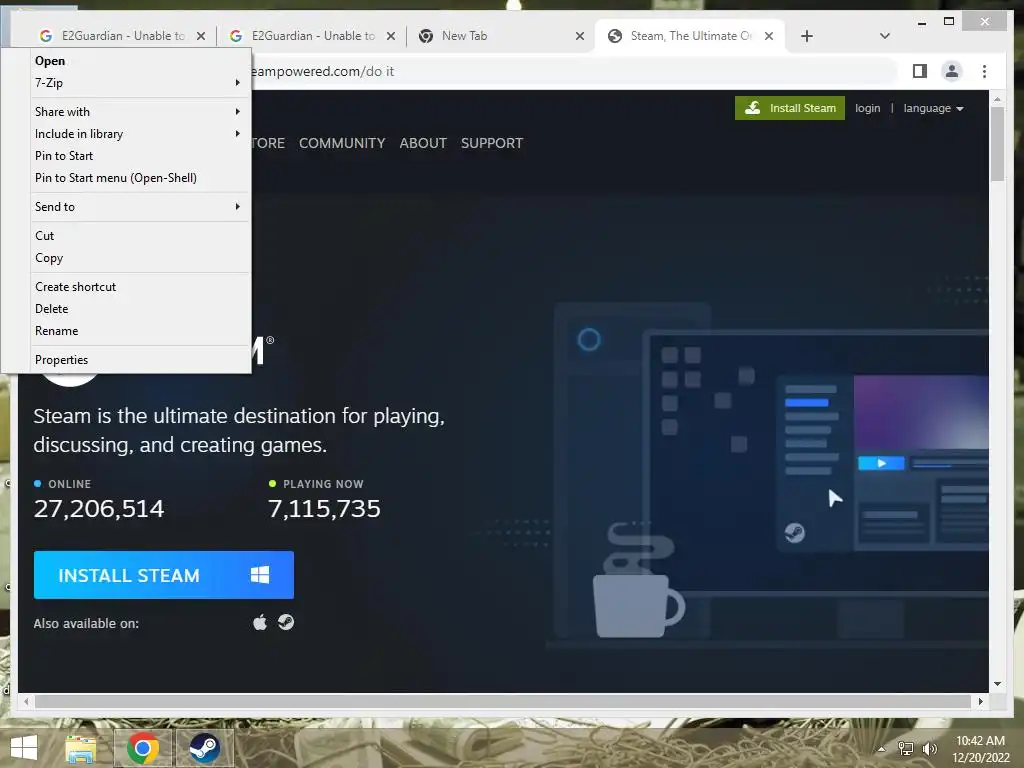Select the Steam, The Ultimate tab

[690, 36]
